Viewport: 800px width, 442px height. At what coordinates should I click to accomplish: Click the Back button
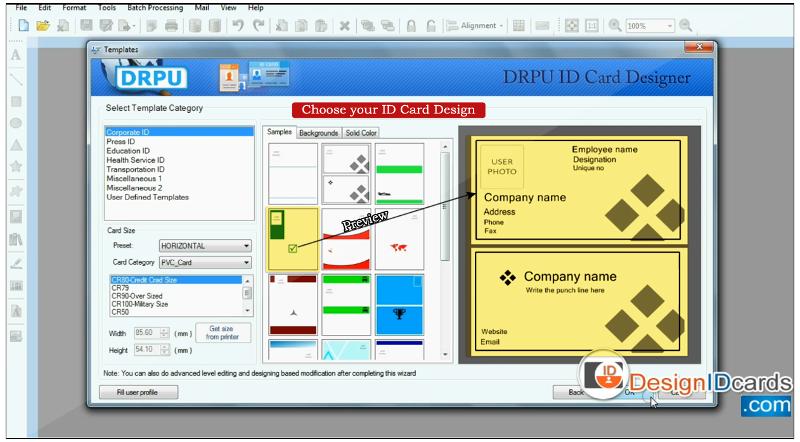click(576, 392)
